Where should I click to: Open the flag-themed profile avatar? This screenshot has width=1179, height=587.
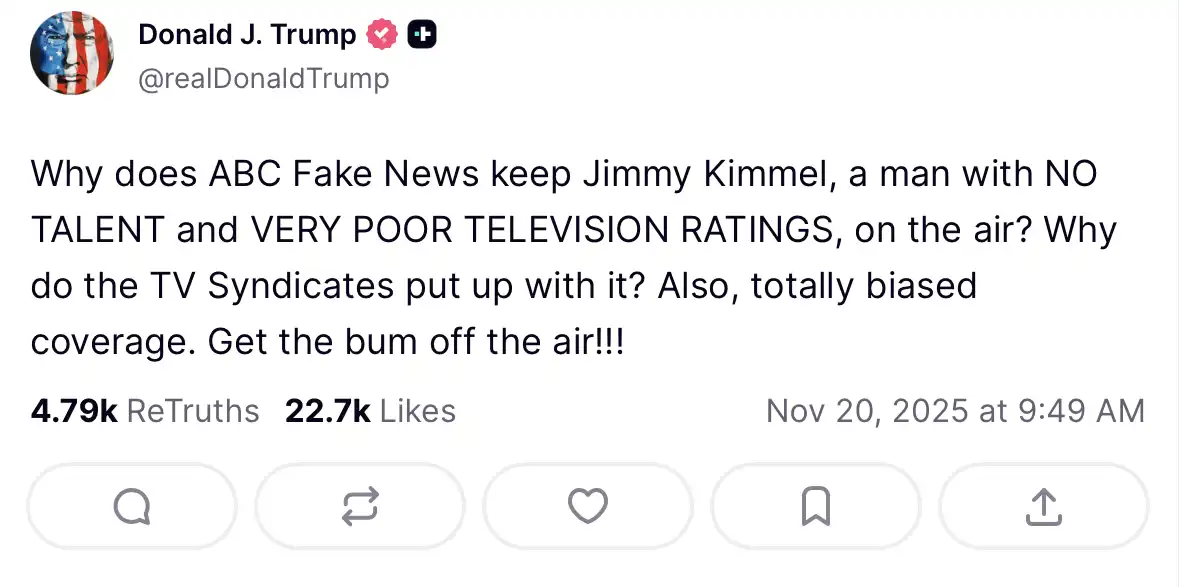(72, 53)
